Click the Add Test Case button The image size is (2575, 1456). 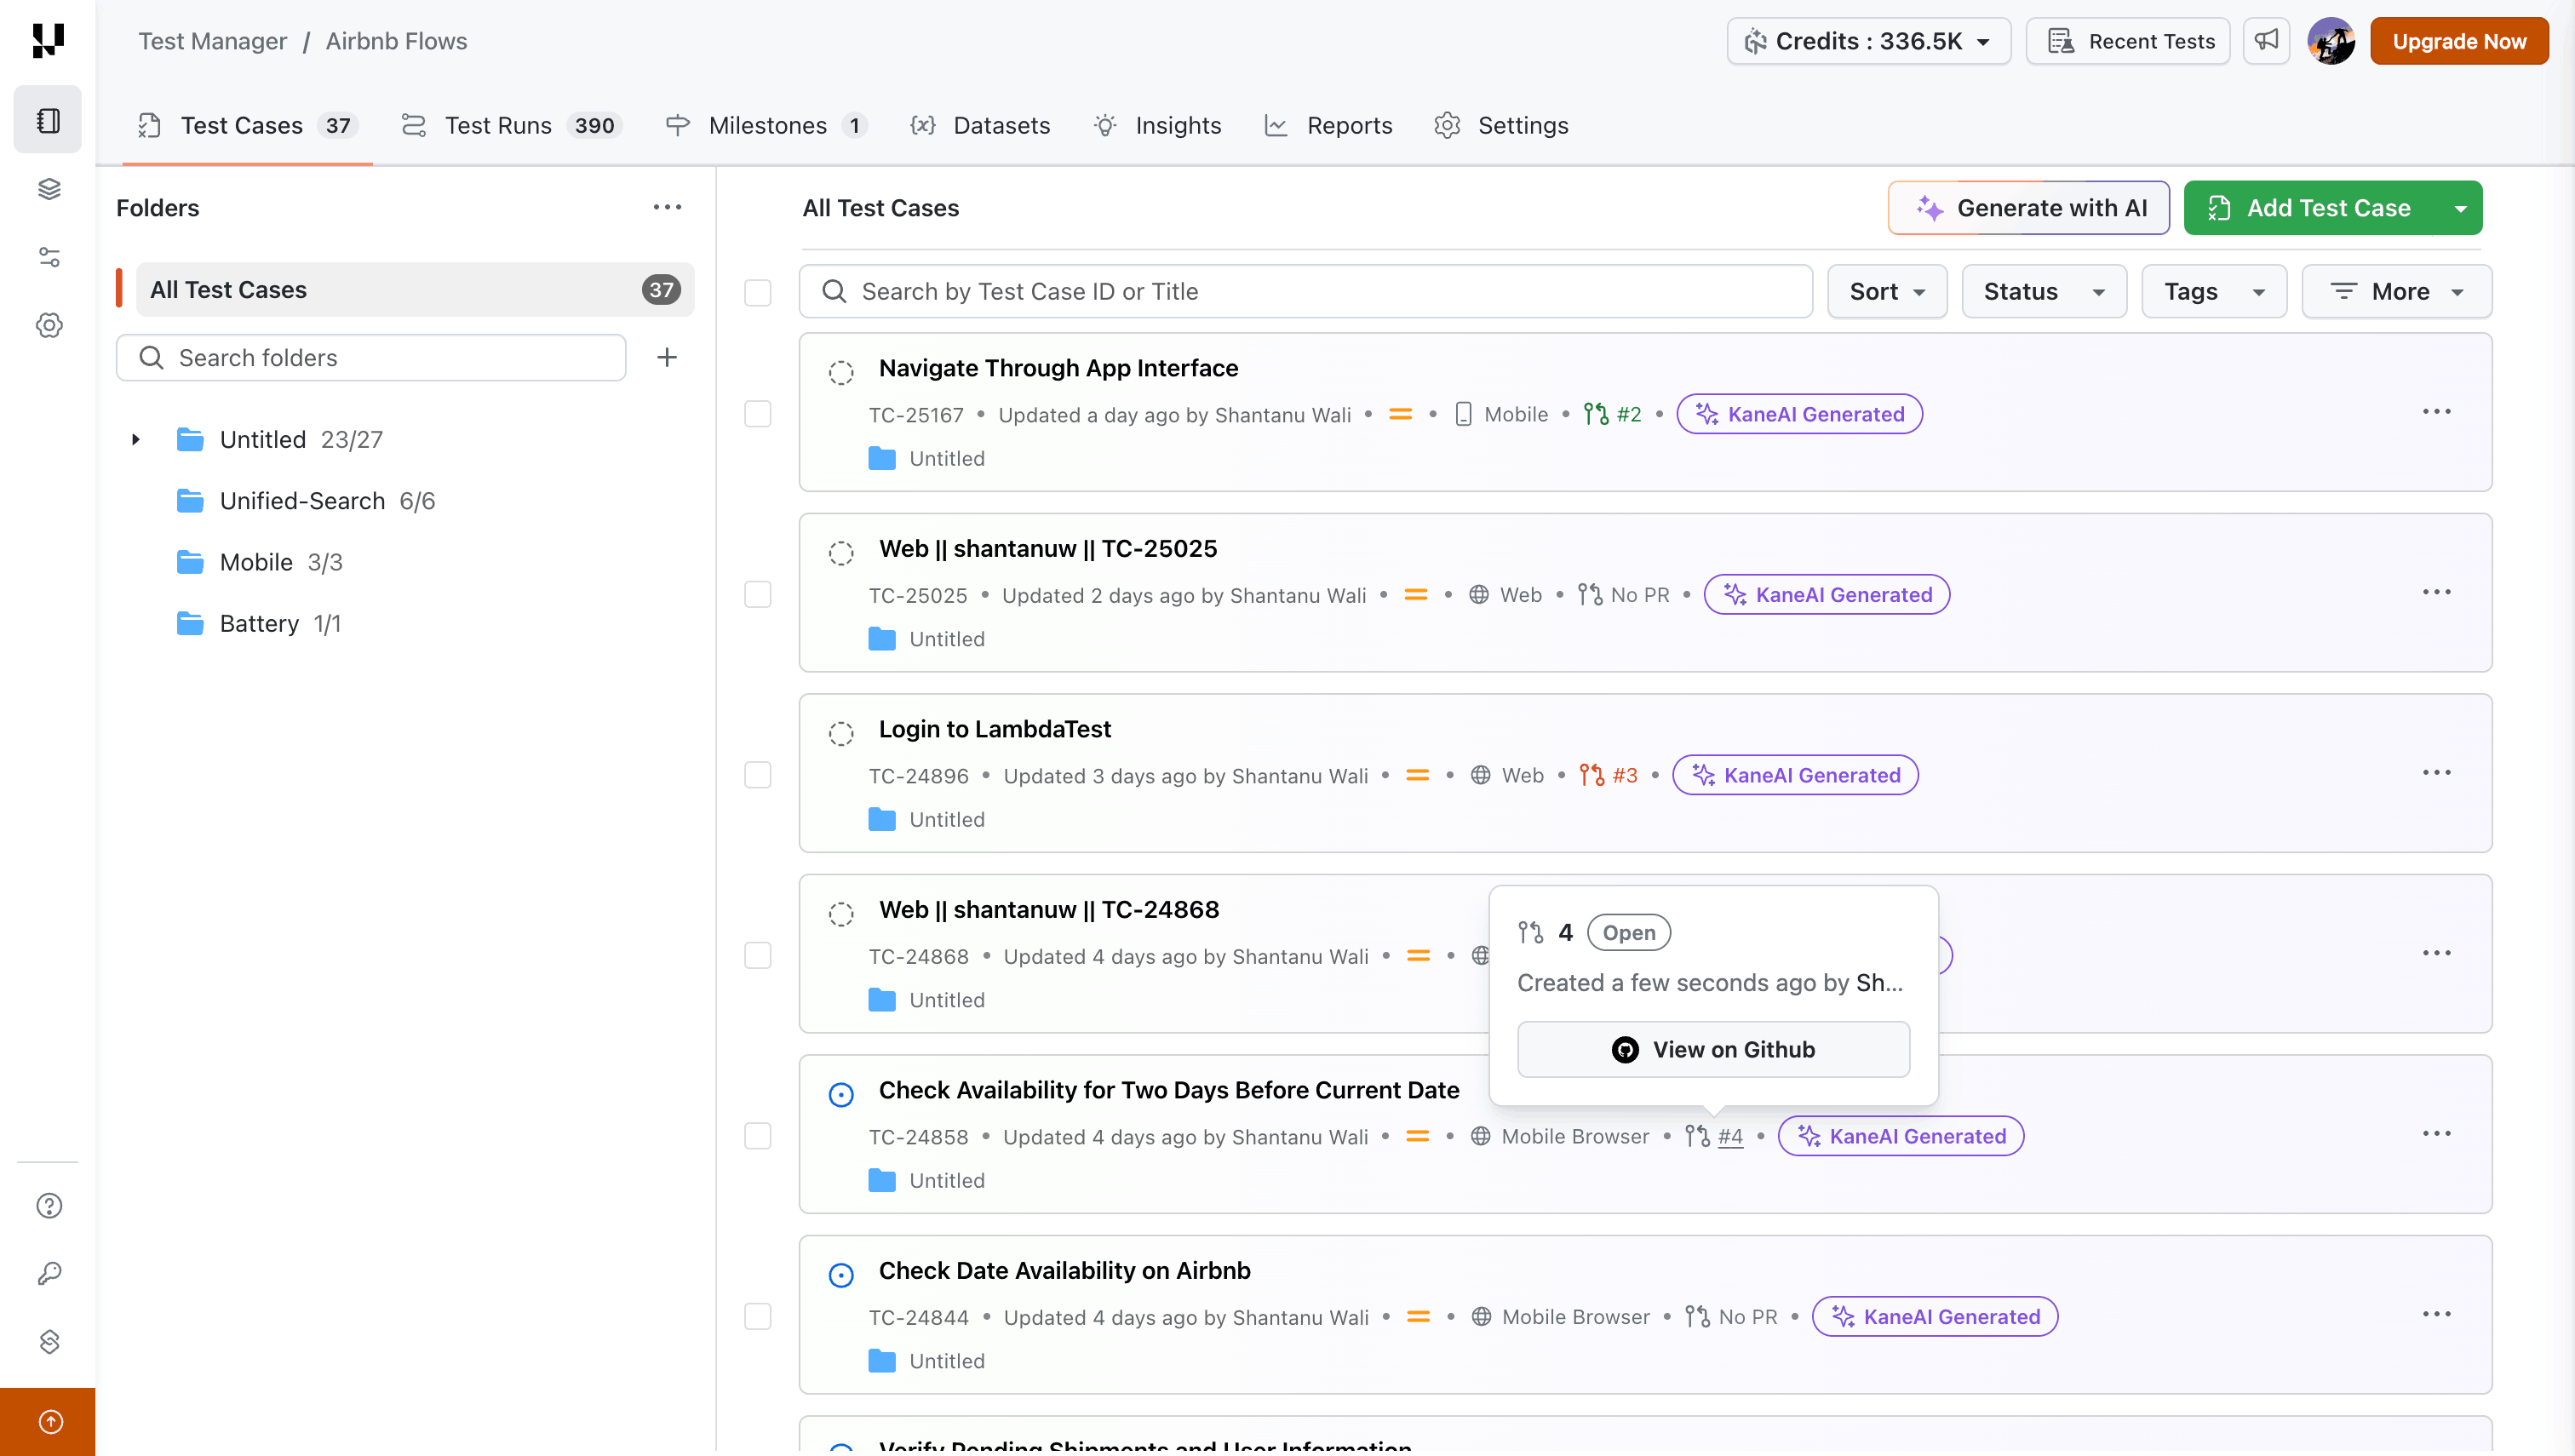click(2312, 208)
